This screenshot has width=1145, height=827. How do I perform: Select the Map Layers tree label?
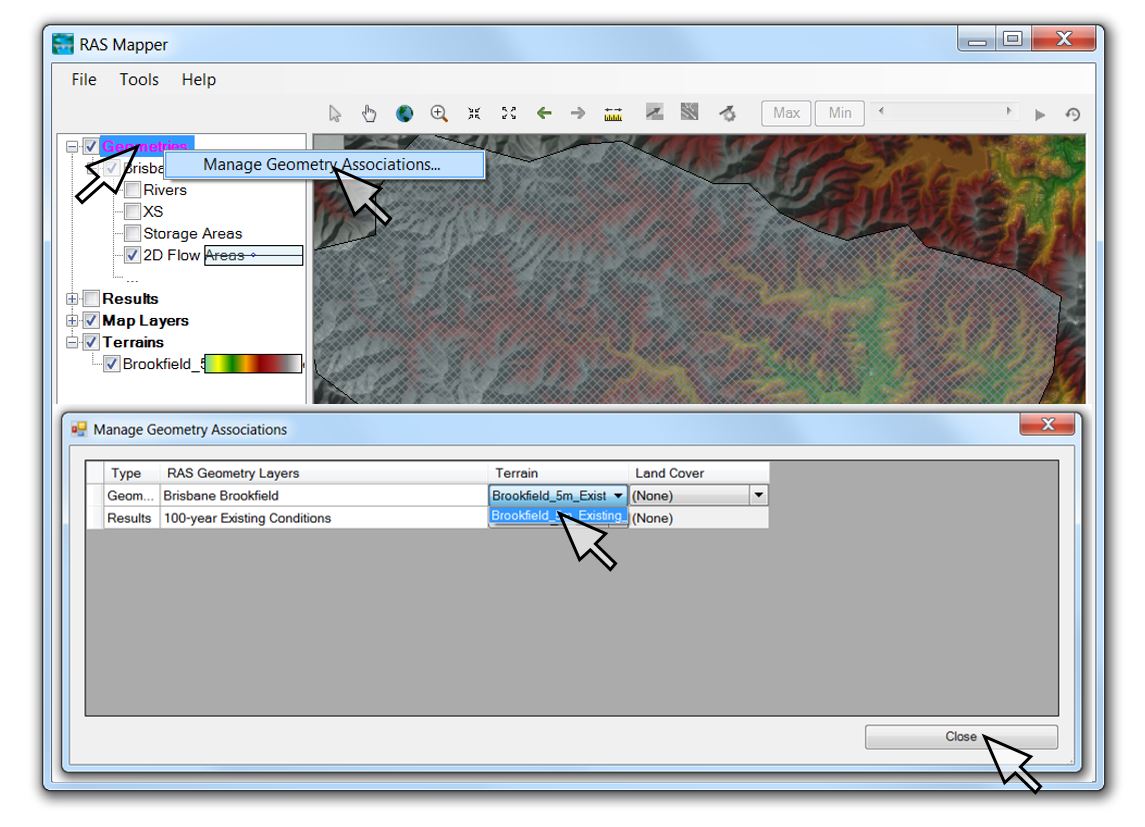145,320
